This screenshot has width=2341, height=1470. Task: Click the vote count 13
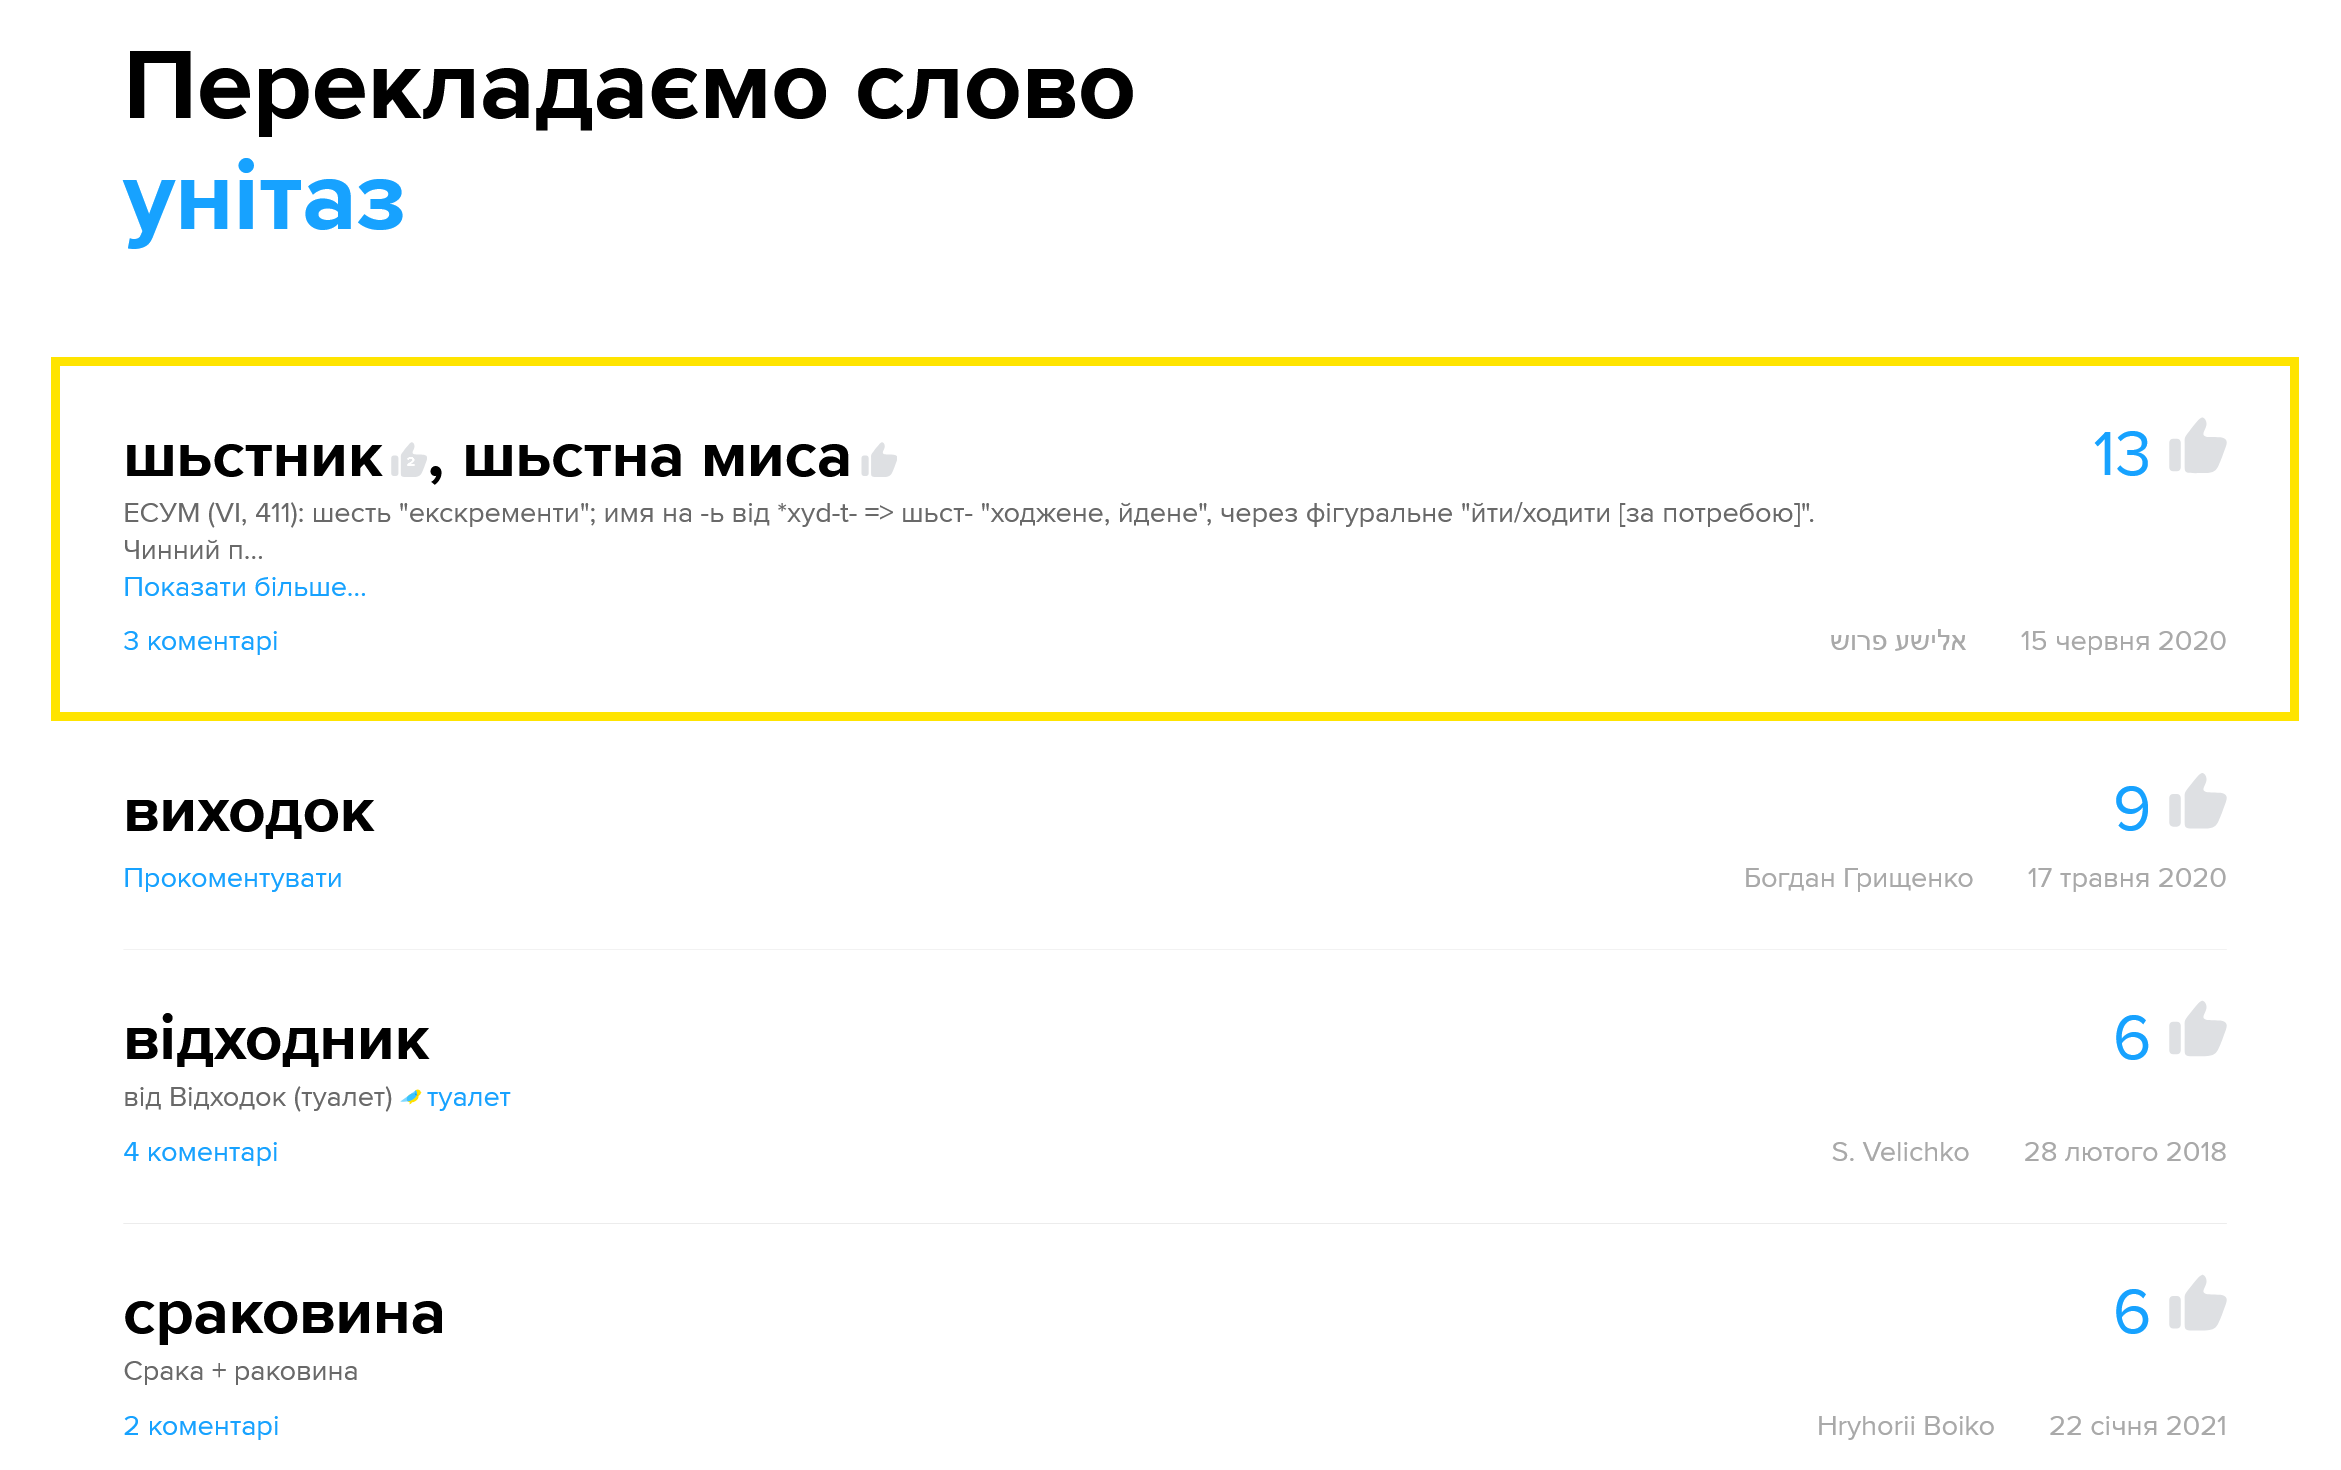pyautogui.click(x=2120, y=455)
